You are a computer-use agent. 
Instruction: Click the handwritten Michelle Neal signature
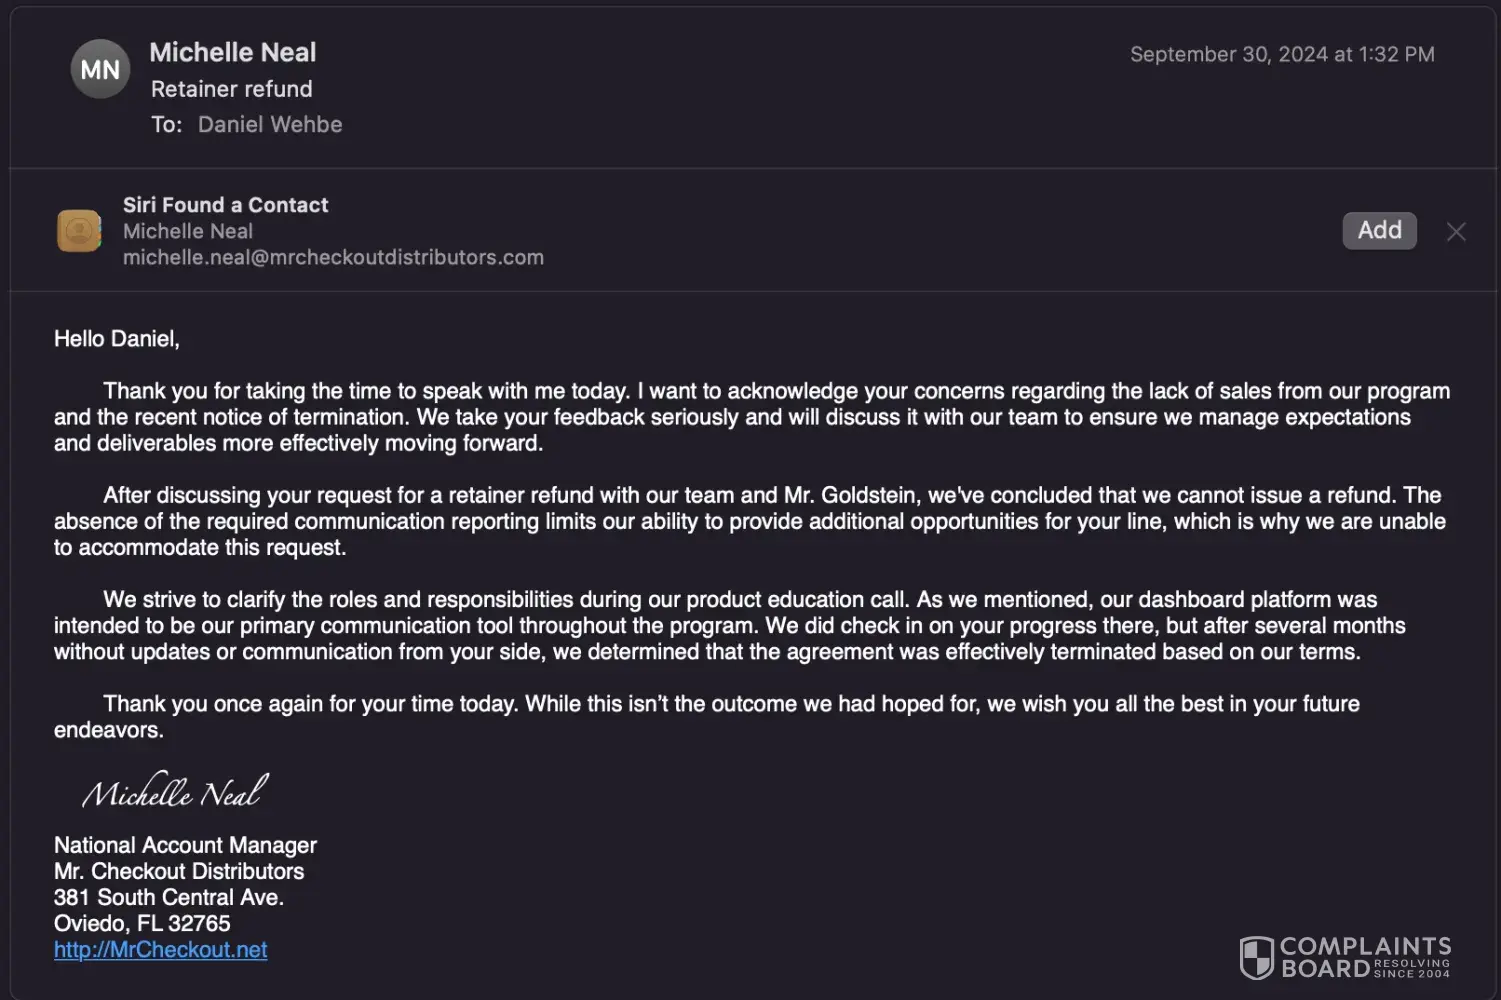175,793
